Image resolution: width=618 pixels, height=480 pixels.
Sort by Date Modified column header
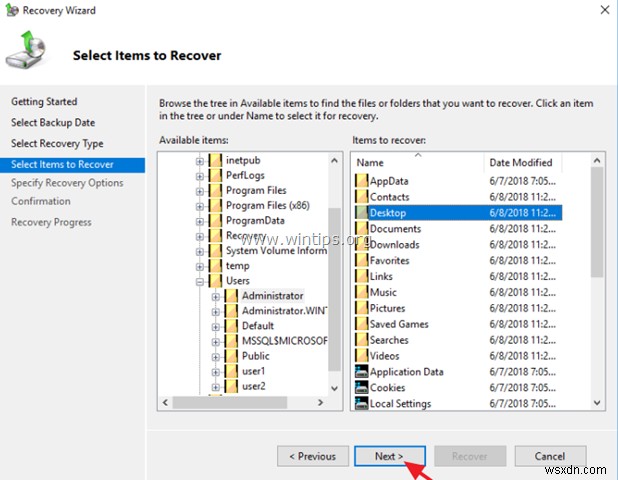point(523,162)
